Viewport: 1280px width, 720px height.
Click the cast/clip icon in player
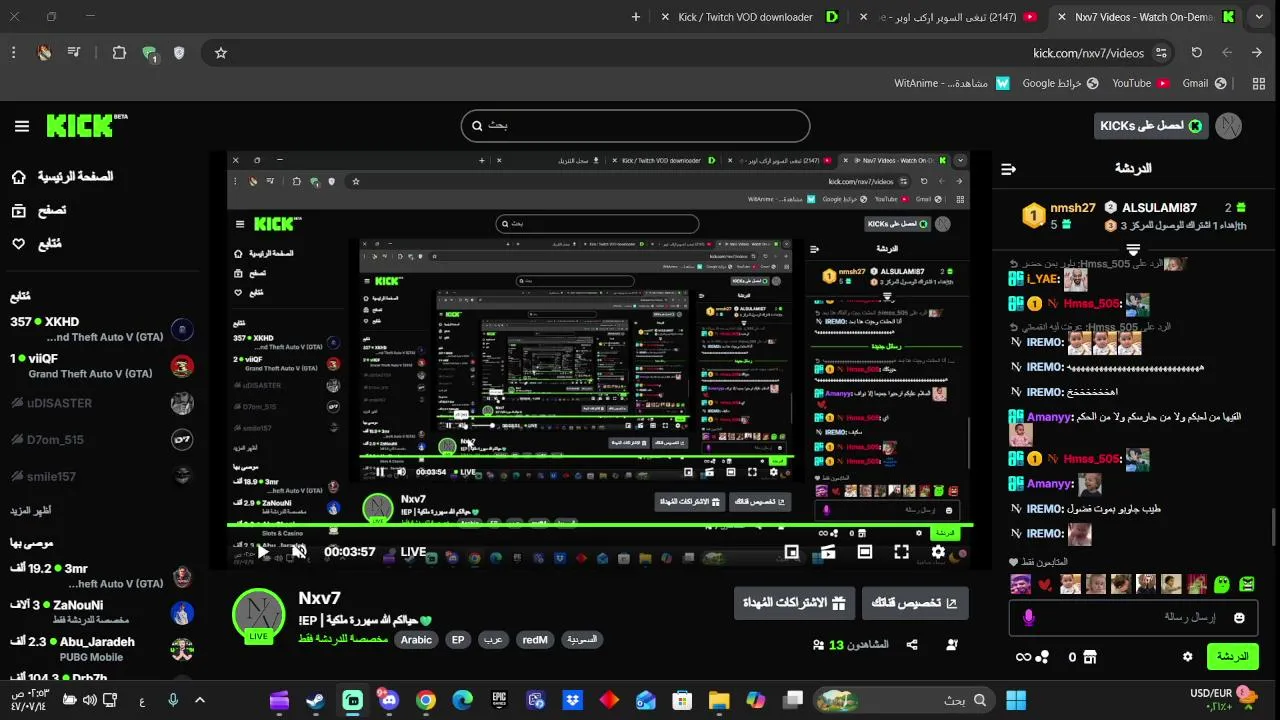point(828,552)
